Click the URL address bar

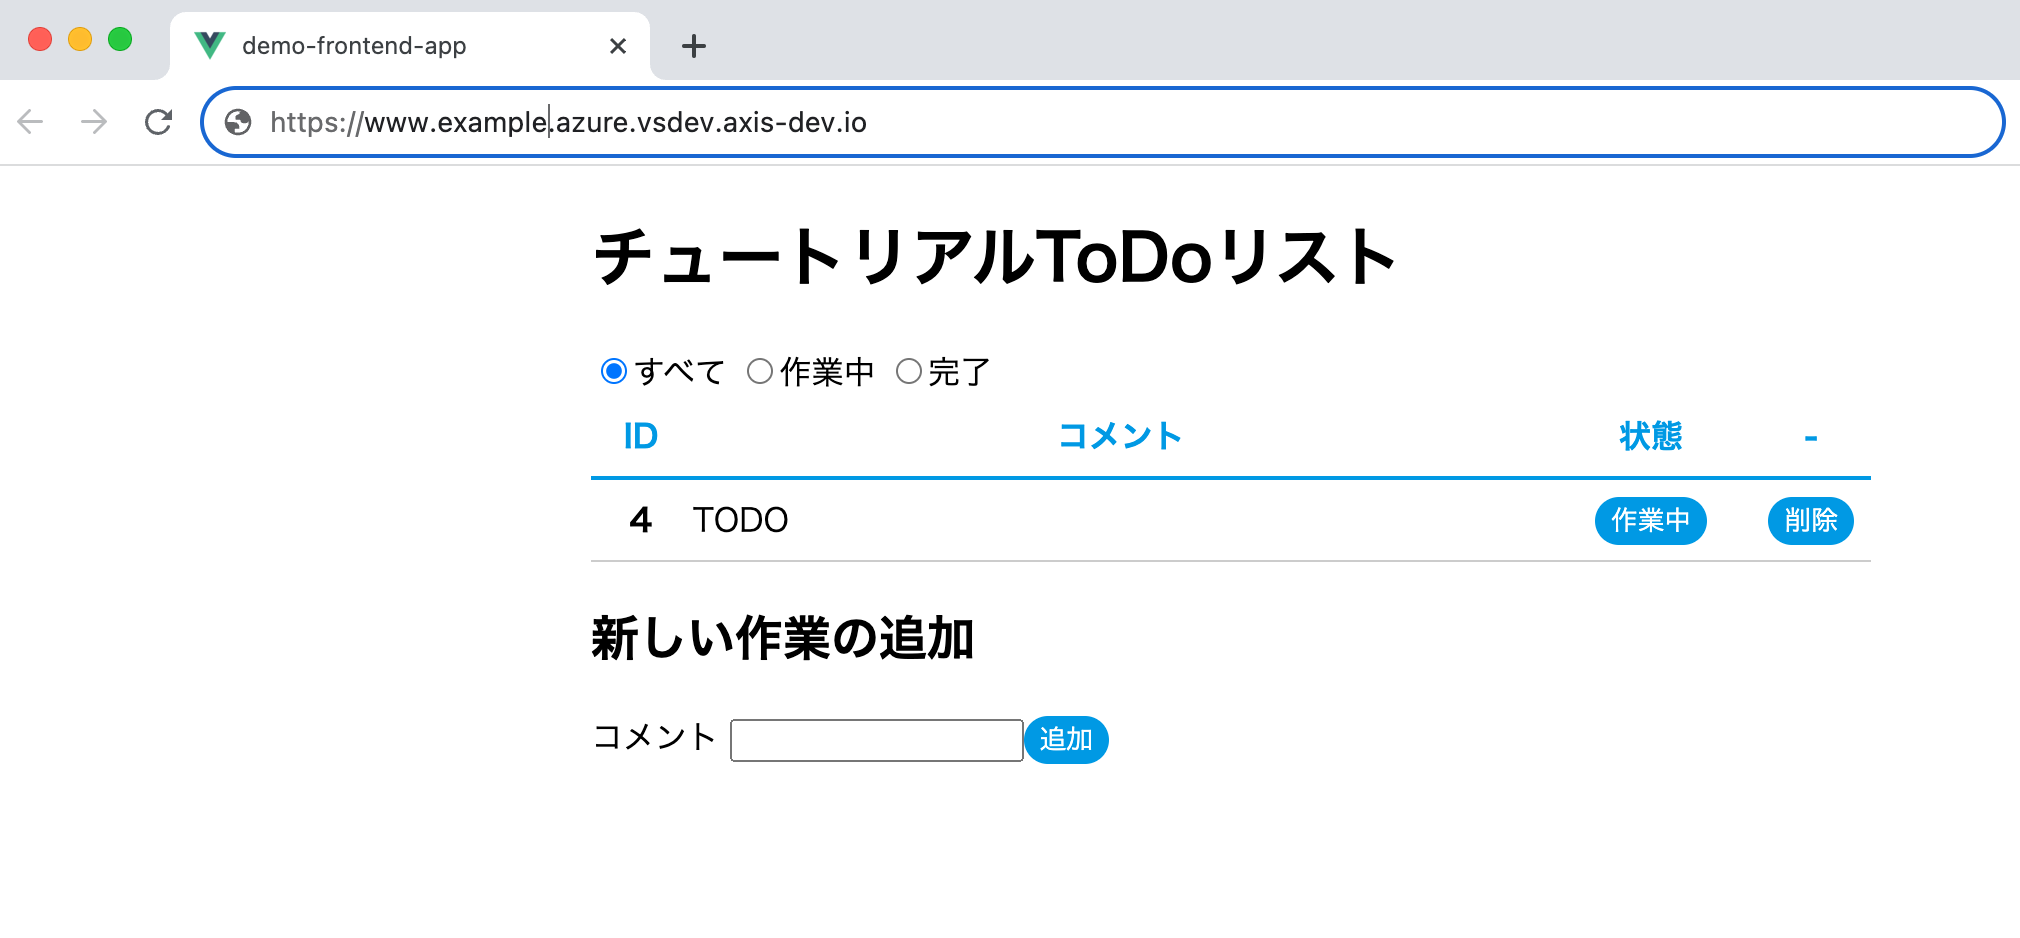[x=1100, y=122]
